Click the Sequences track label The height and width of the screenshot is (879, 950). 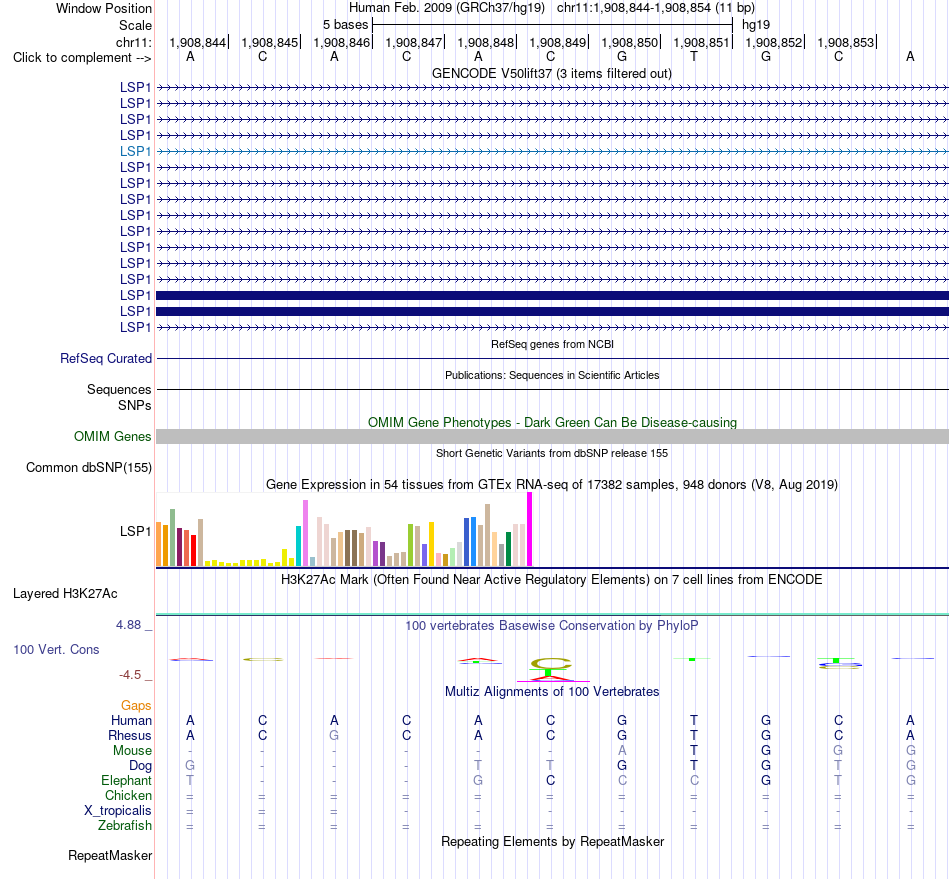coord(119,390)
